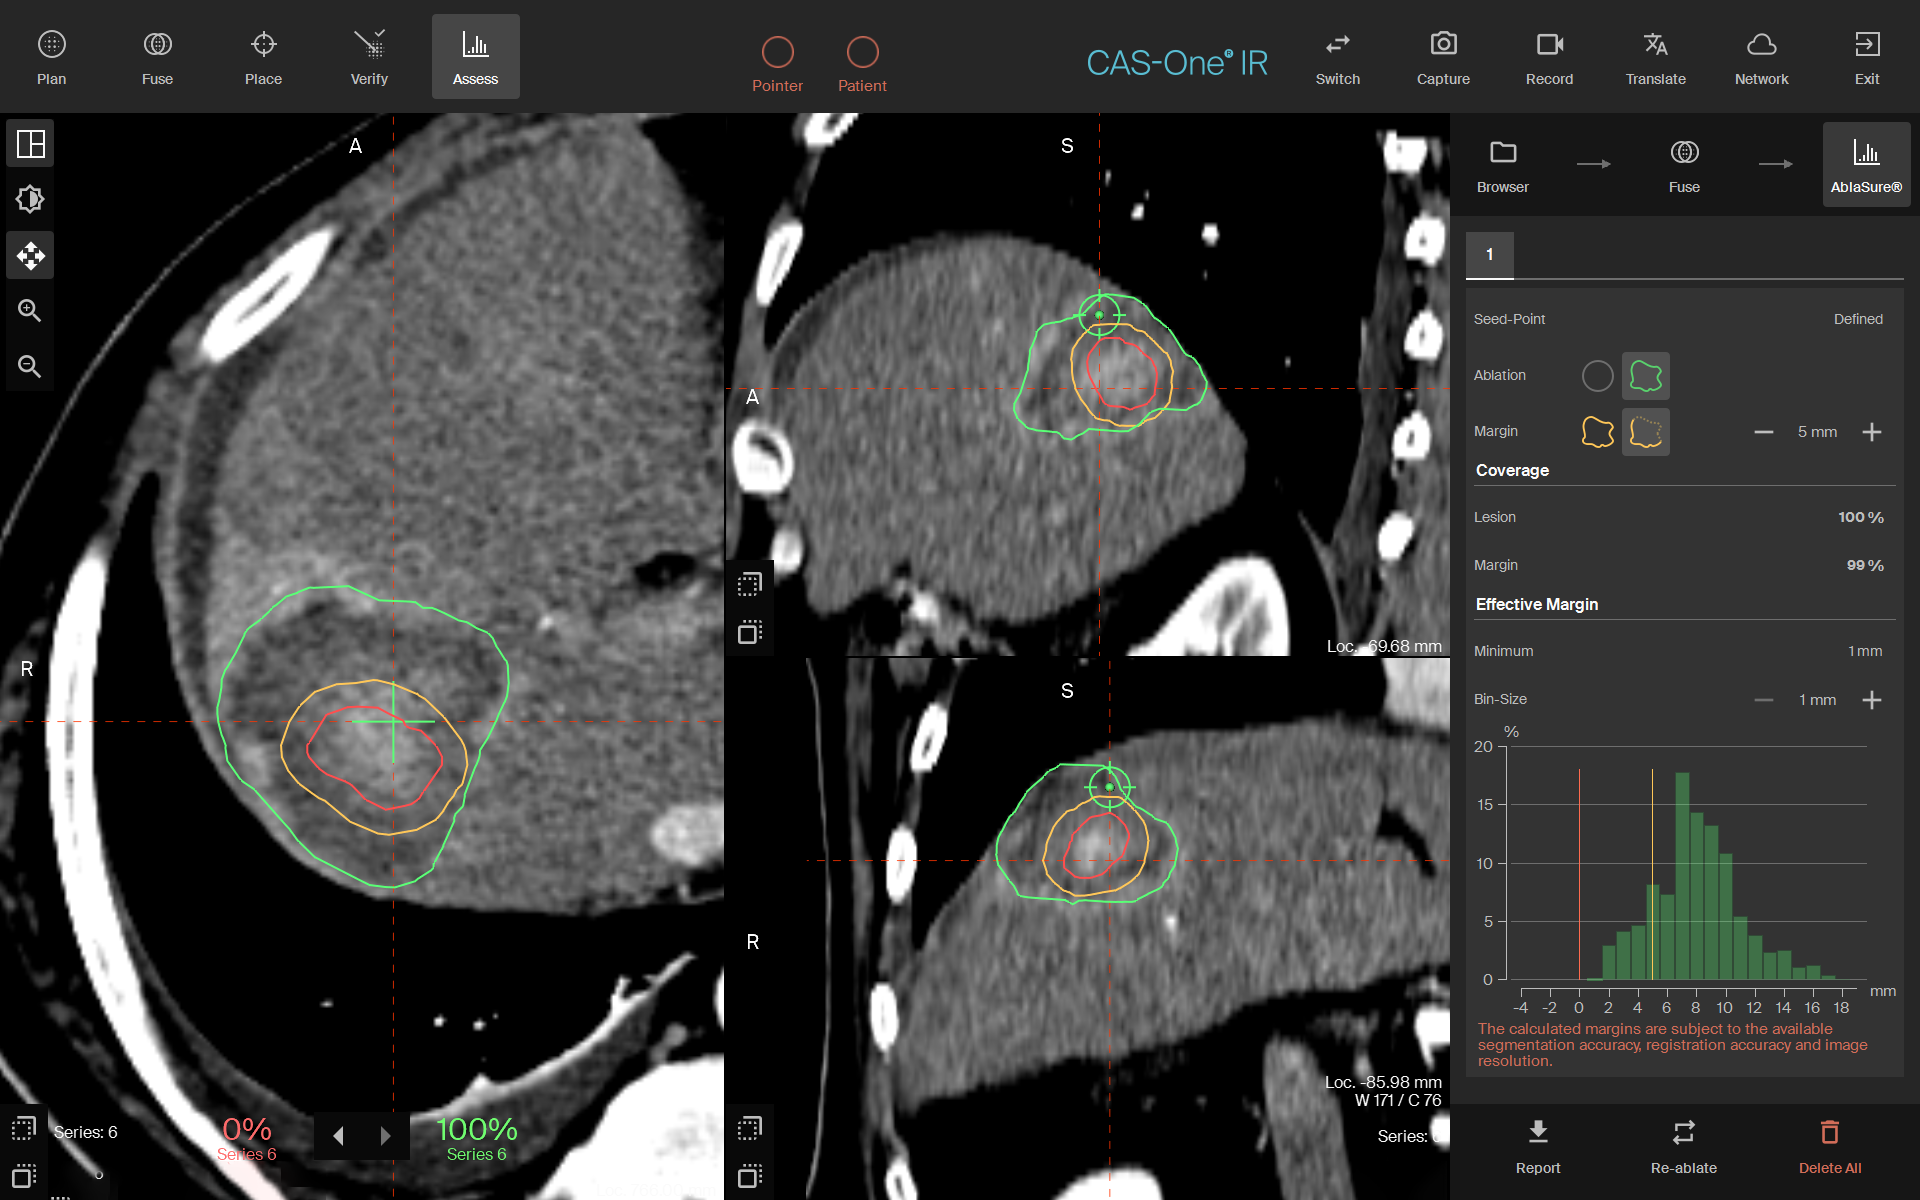Click the Pointer tracking indicator

coord(778,64)
